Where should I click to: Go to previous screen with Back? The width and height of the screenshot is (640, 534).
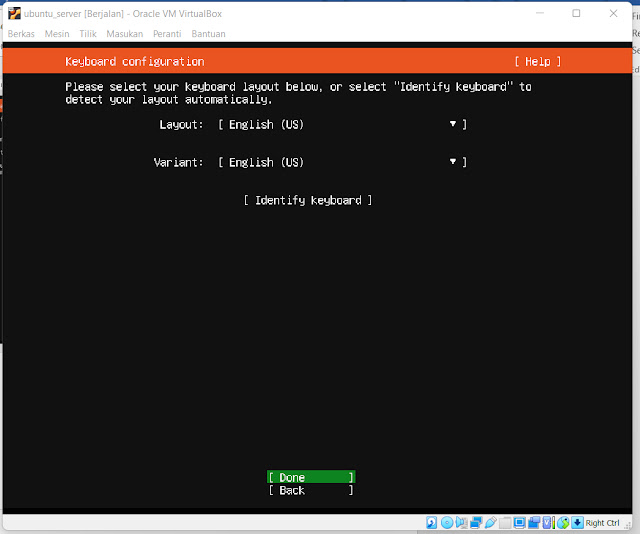pyautogui.click(x=311, y=490)
